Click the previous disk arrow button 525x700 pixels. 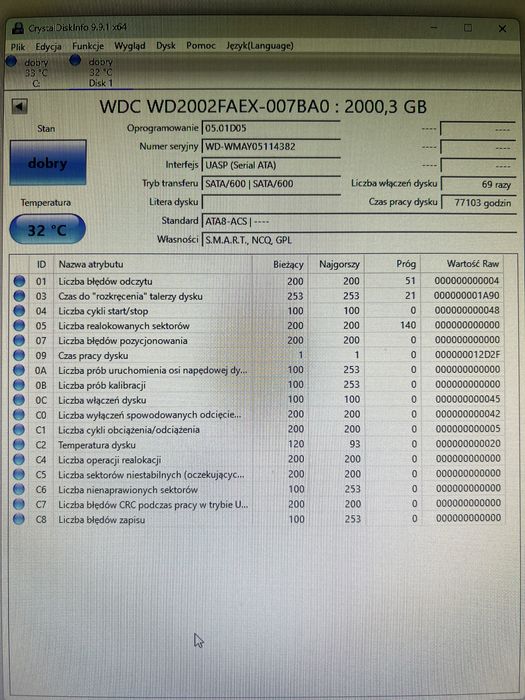[x=19, y=106]
